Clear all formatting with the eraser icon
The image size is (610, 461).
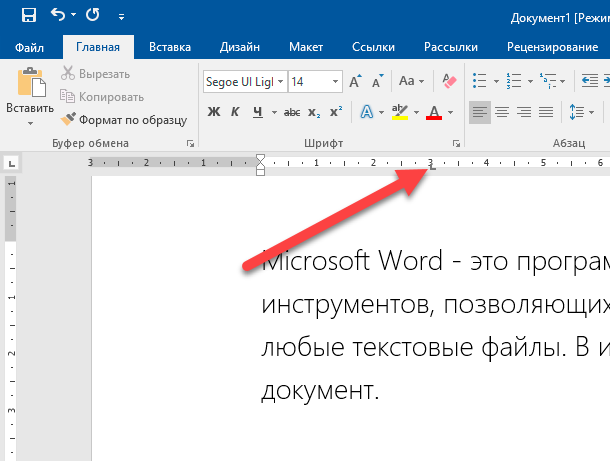[449, 81]
